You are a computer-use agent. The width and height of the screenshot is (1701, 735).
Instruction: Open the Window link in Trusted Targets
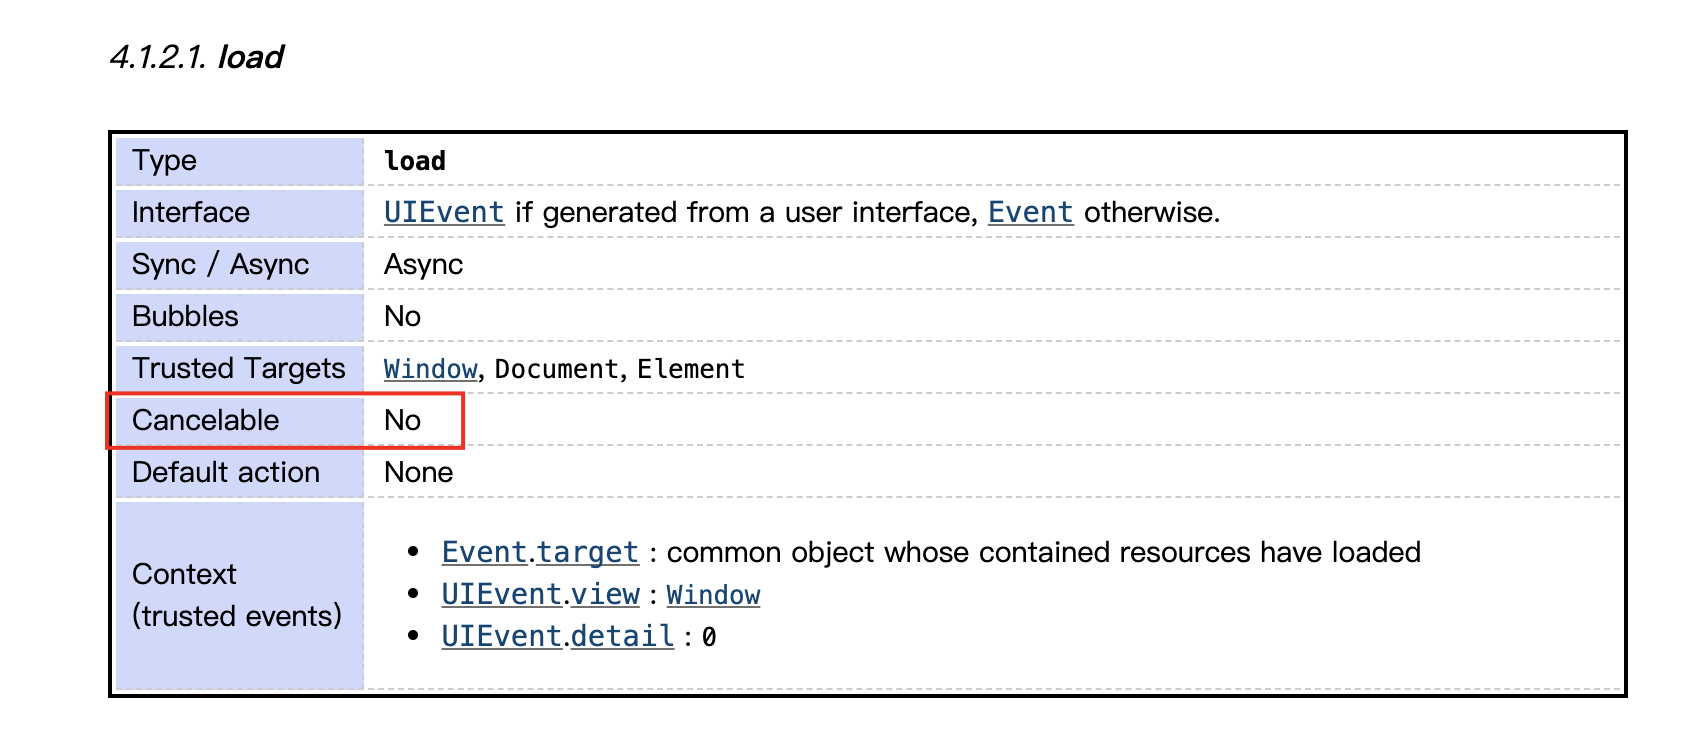431,369
